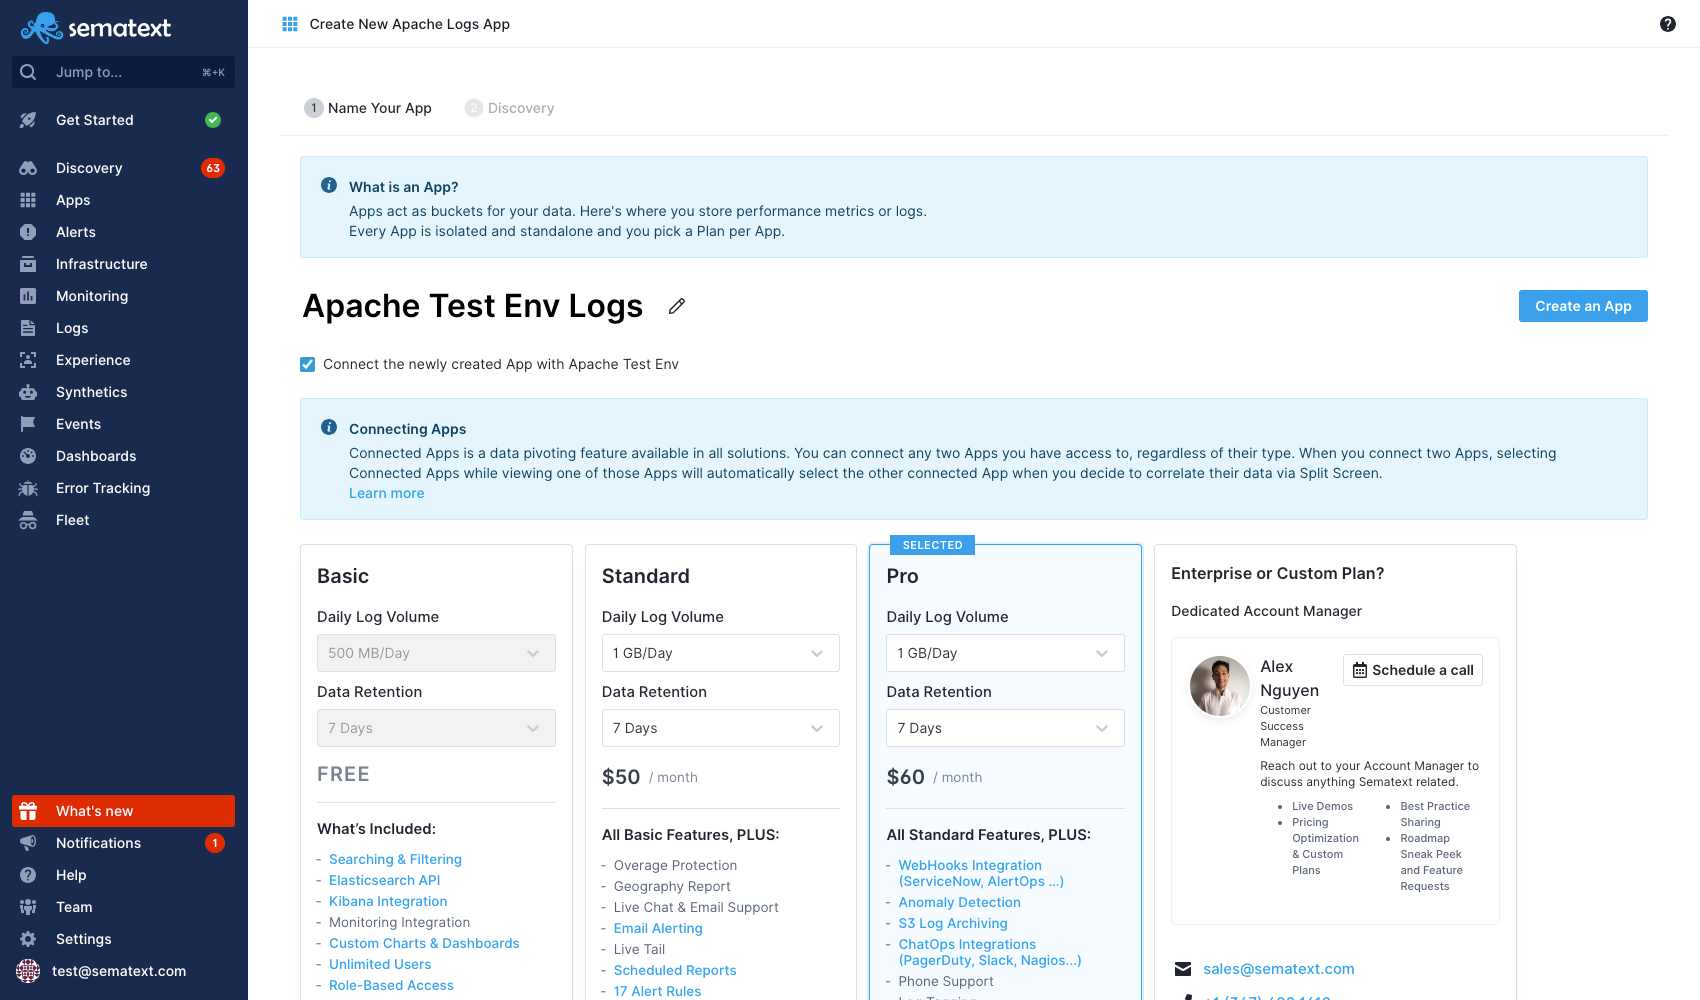Click the Apache Test Env Logs title
Viewport: 1700px width, 1000px height.
click(473, 306)
